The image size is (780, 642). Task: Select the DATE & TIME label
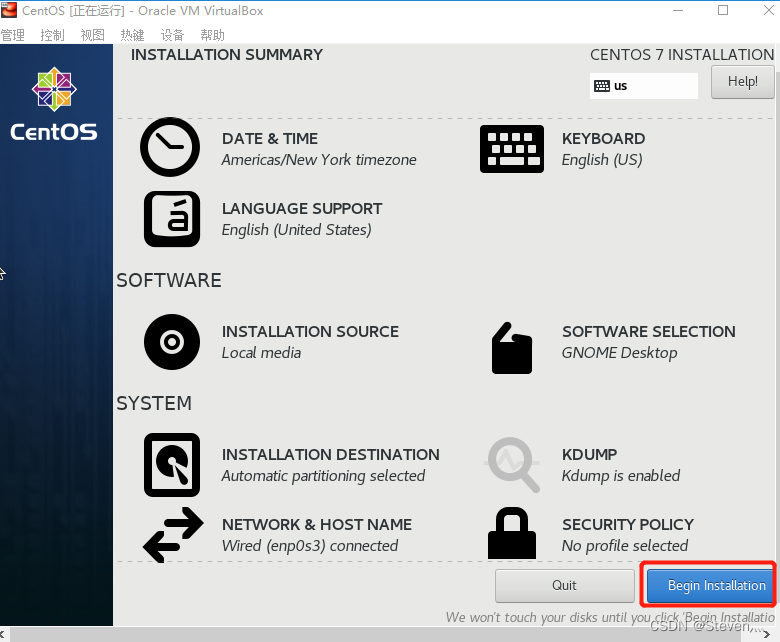270,139
